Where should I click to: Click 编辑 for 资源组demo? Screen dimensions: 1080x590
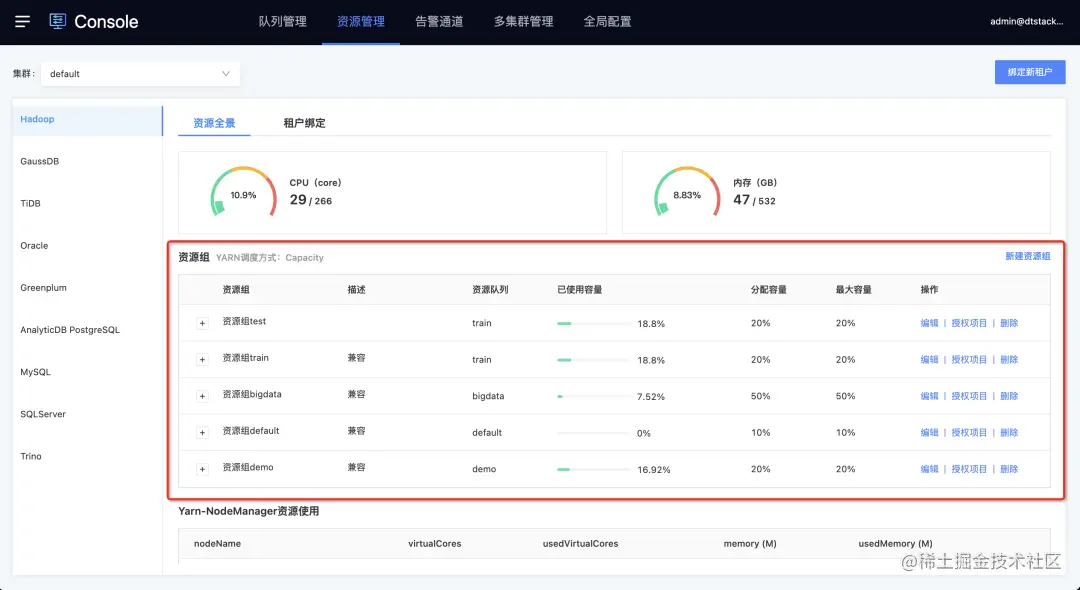coord(929,469)
